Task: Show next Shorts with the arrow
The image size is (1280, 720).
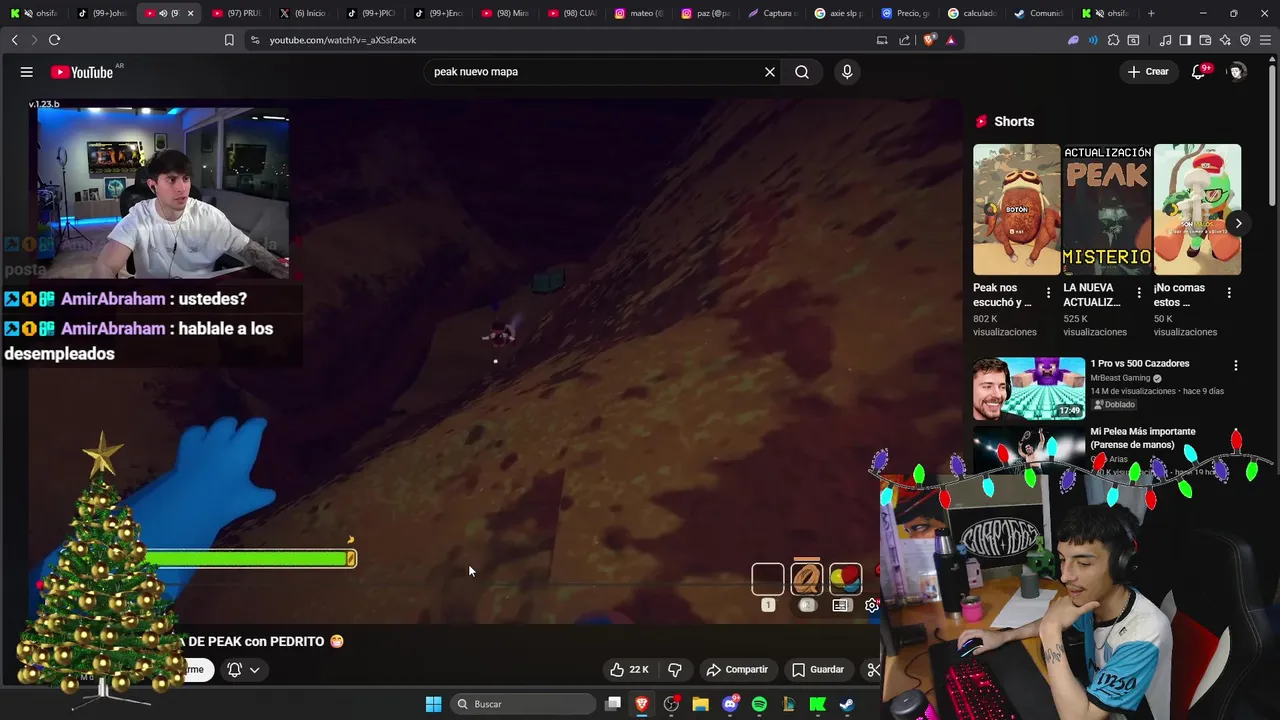Action: point(1238,223)
